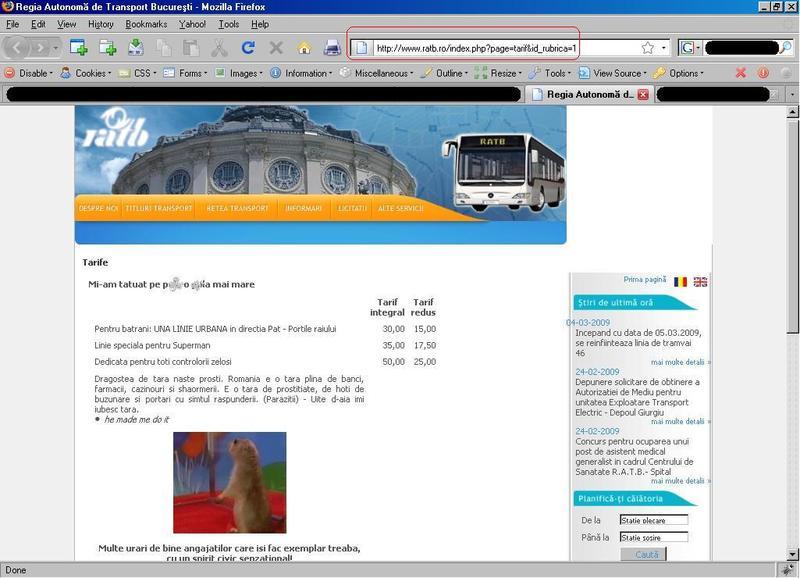Image resolution: width=800 pixels, height=578 pixels.
Task: Open TITLURI TRANSPORT site menu
Action: (x=159, y=208)
